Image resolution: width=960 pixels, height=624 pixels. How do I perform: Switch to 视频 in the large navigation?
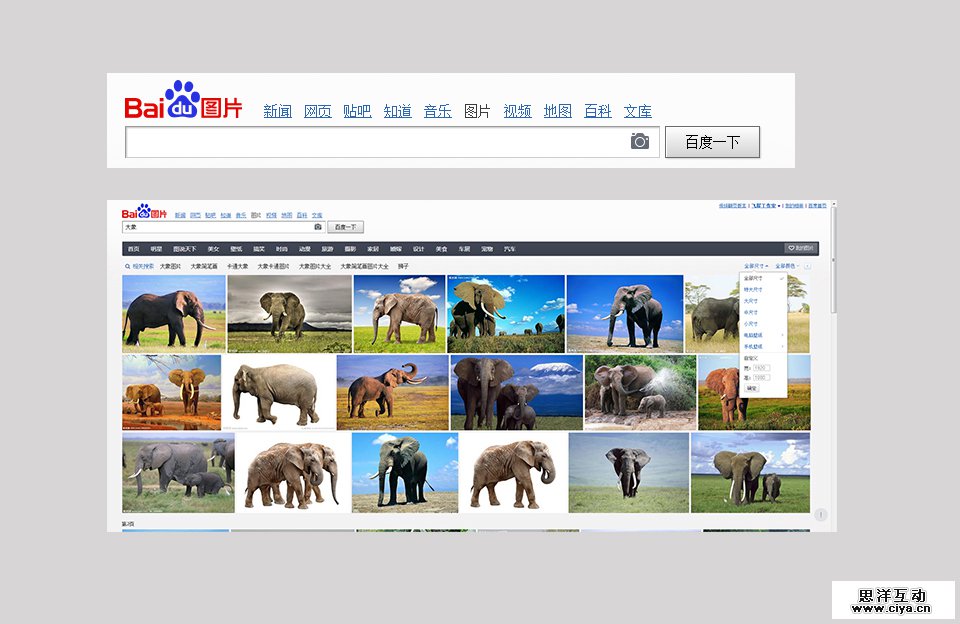click(x=517, y=111)
